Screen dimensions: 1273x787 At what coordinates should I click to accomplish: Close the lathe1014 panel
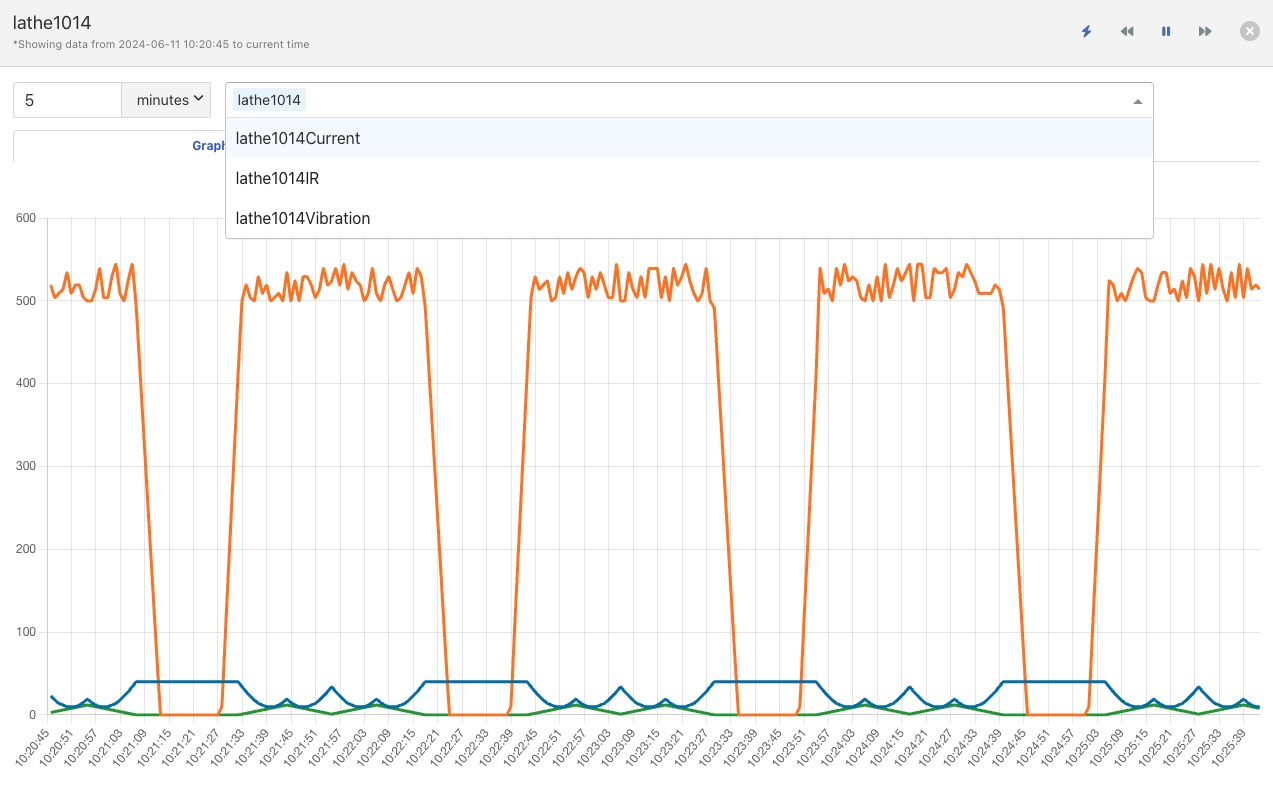click(1249, 31)
